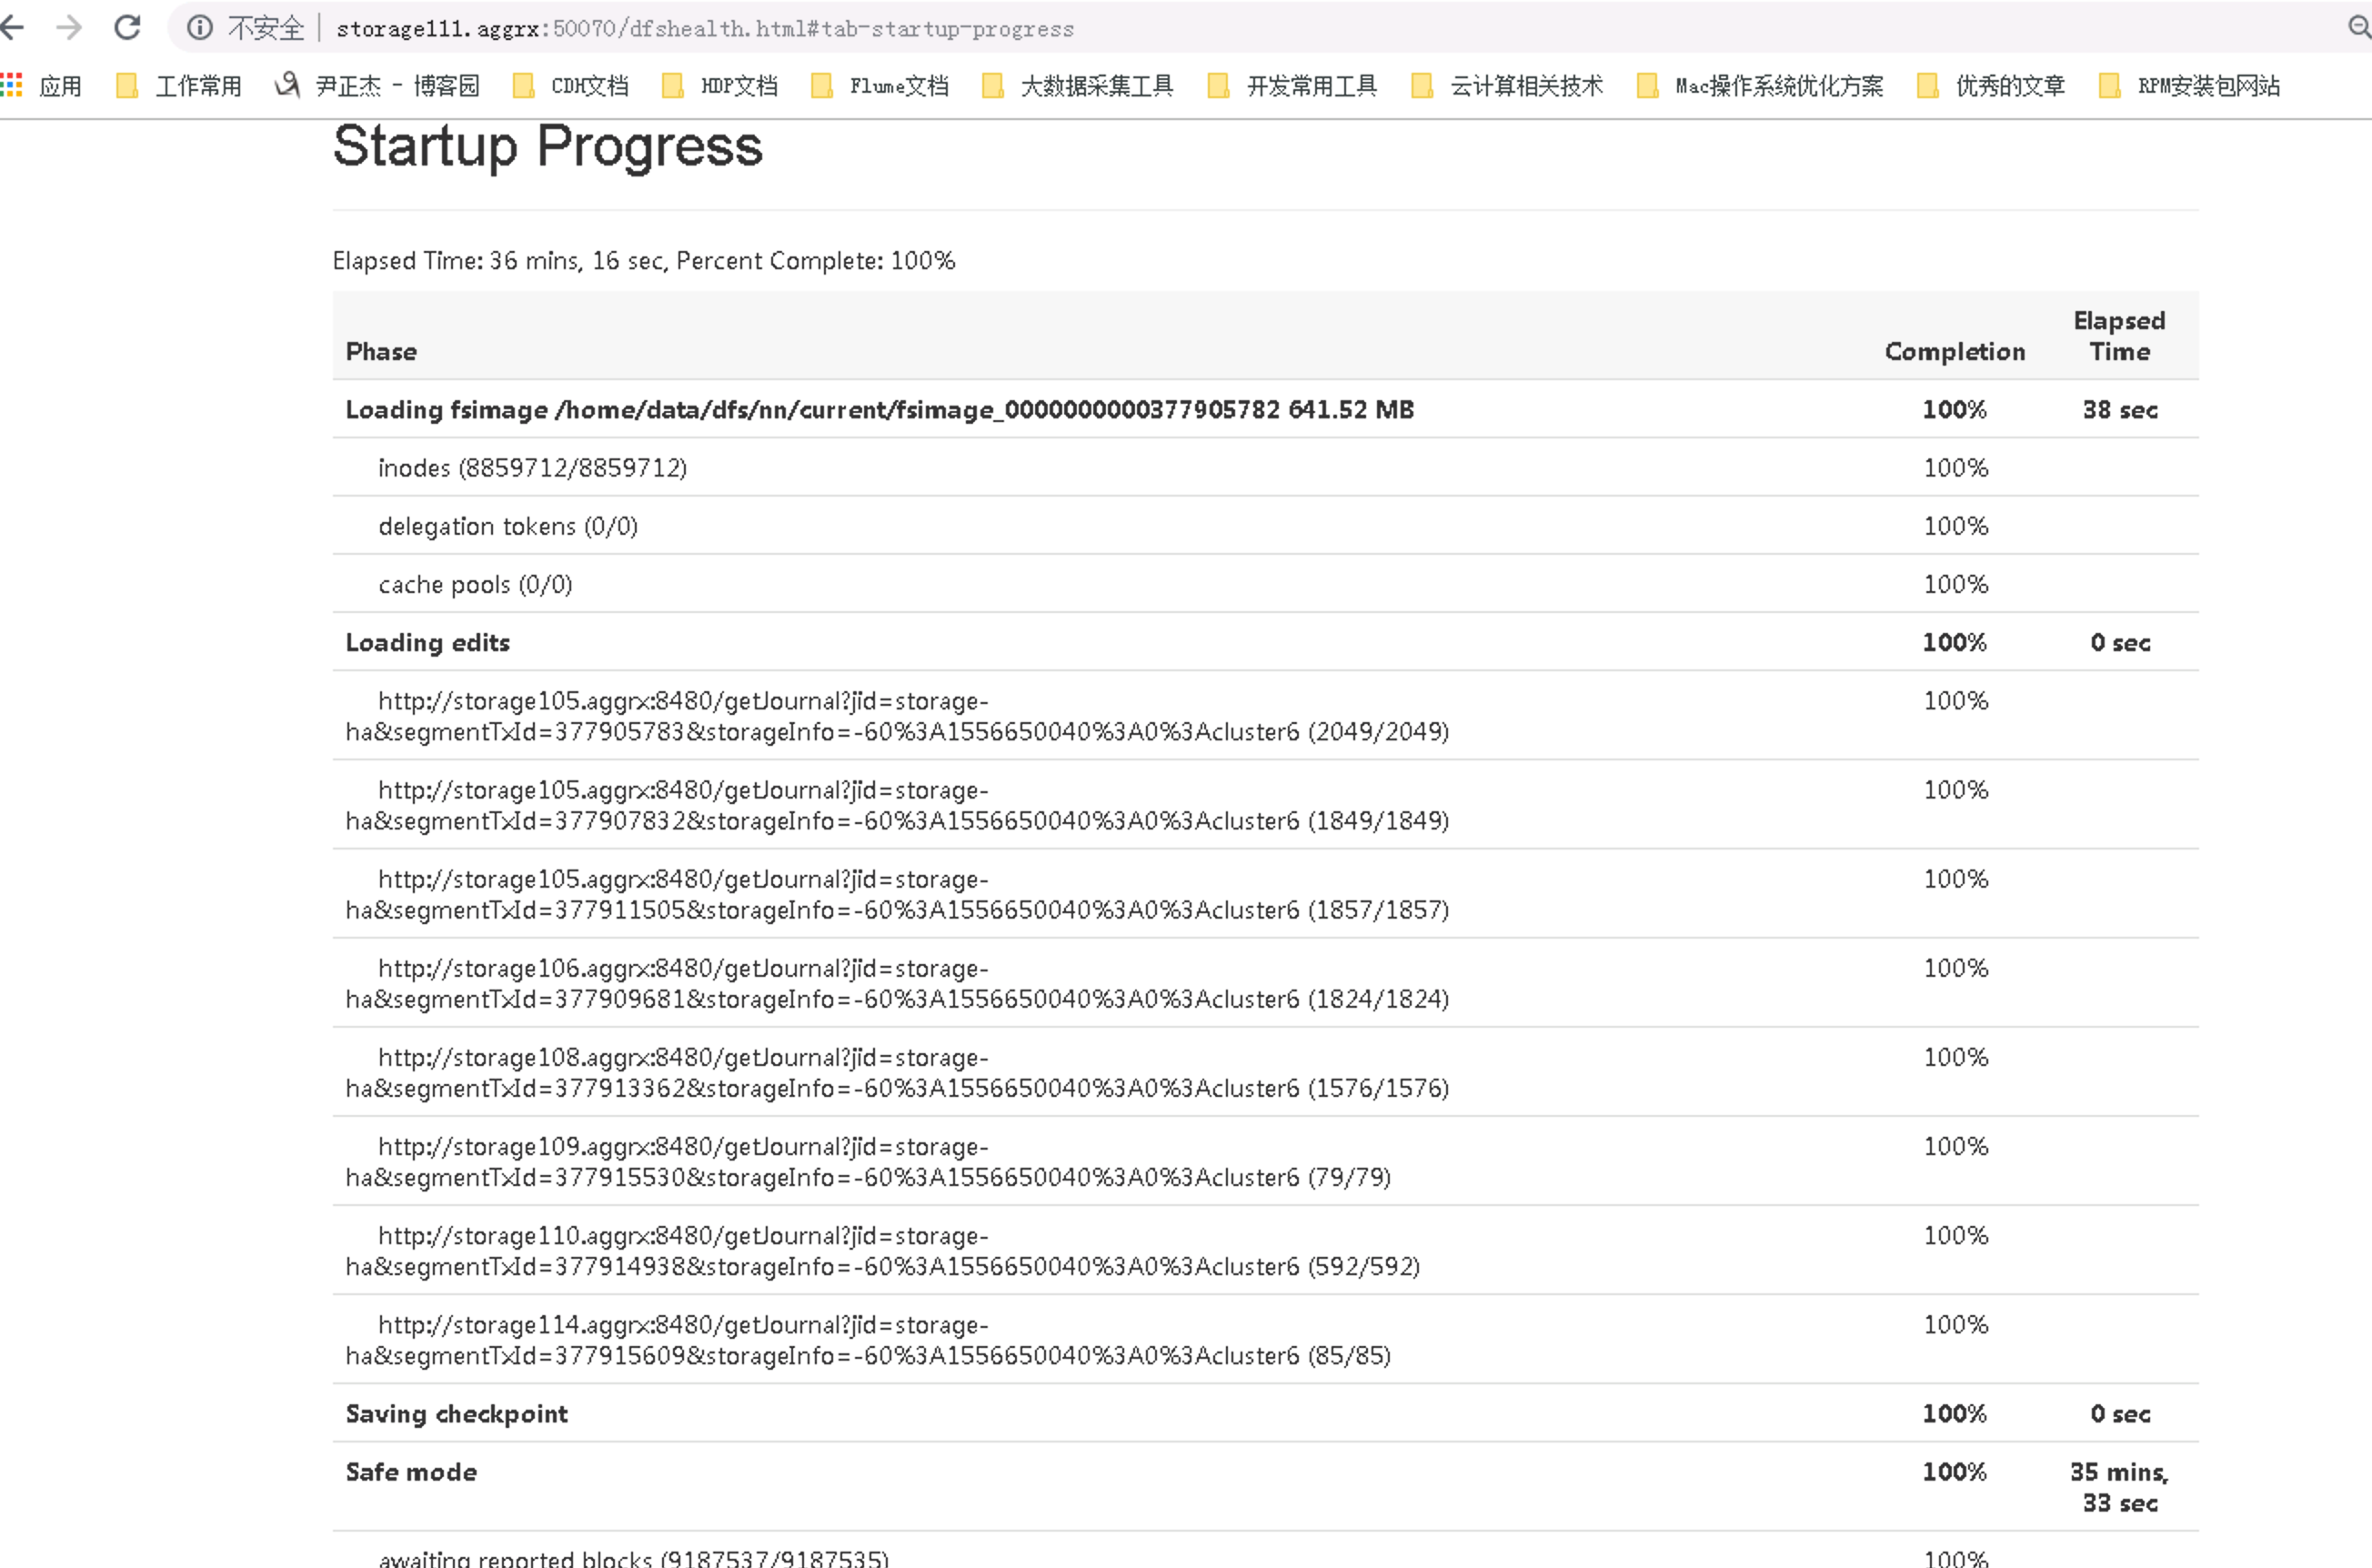The image size is (2372, 1568).
Task: Open the 尹正杰 - 博客园 bookmark
Action: point(377,86)
